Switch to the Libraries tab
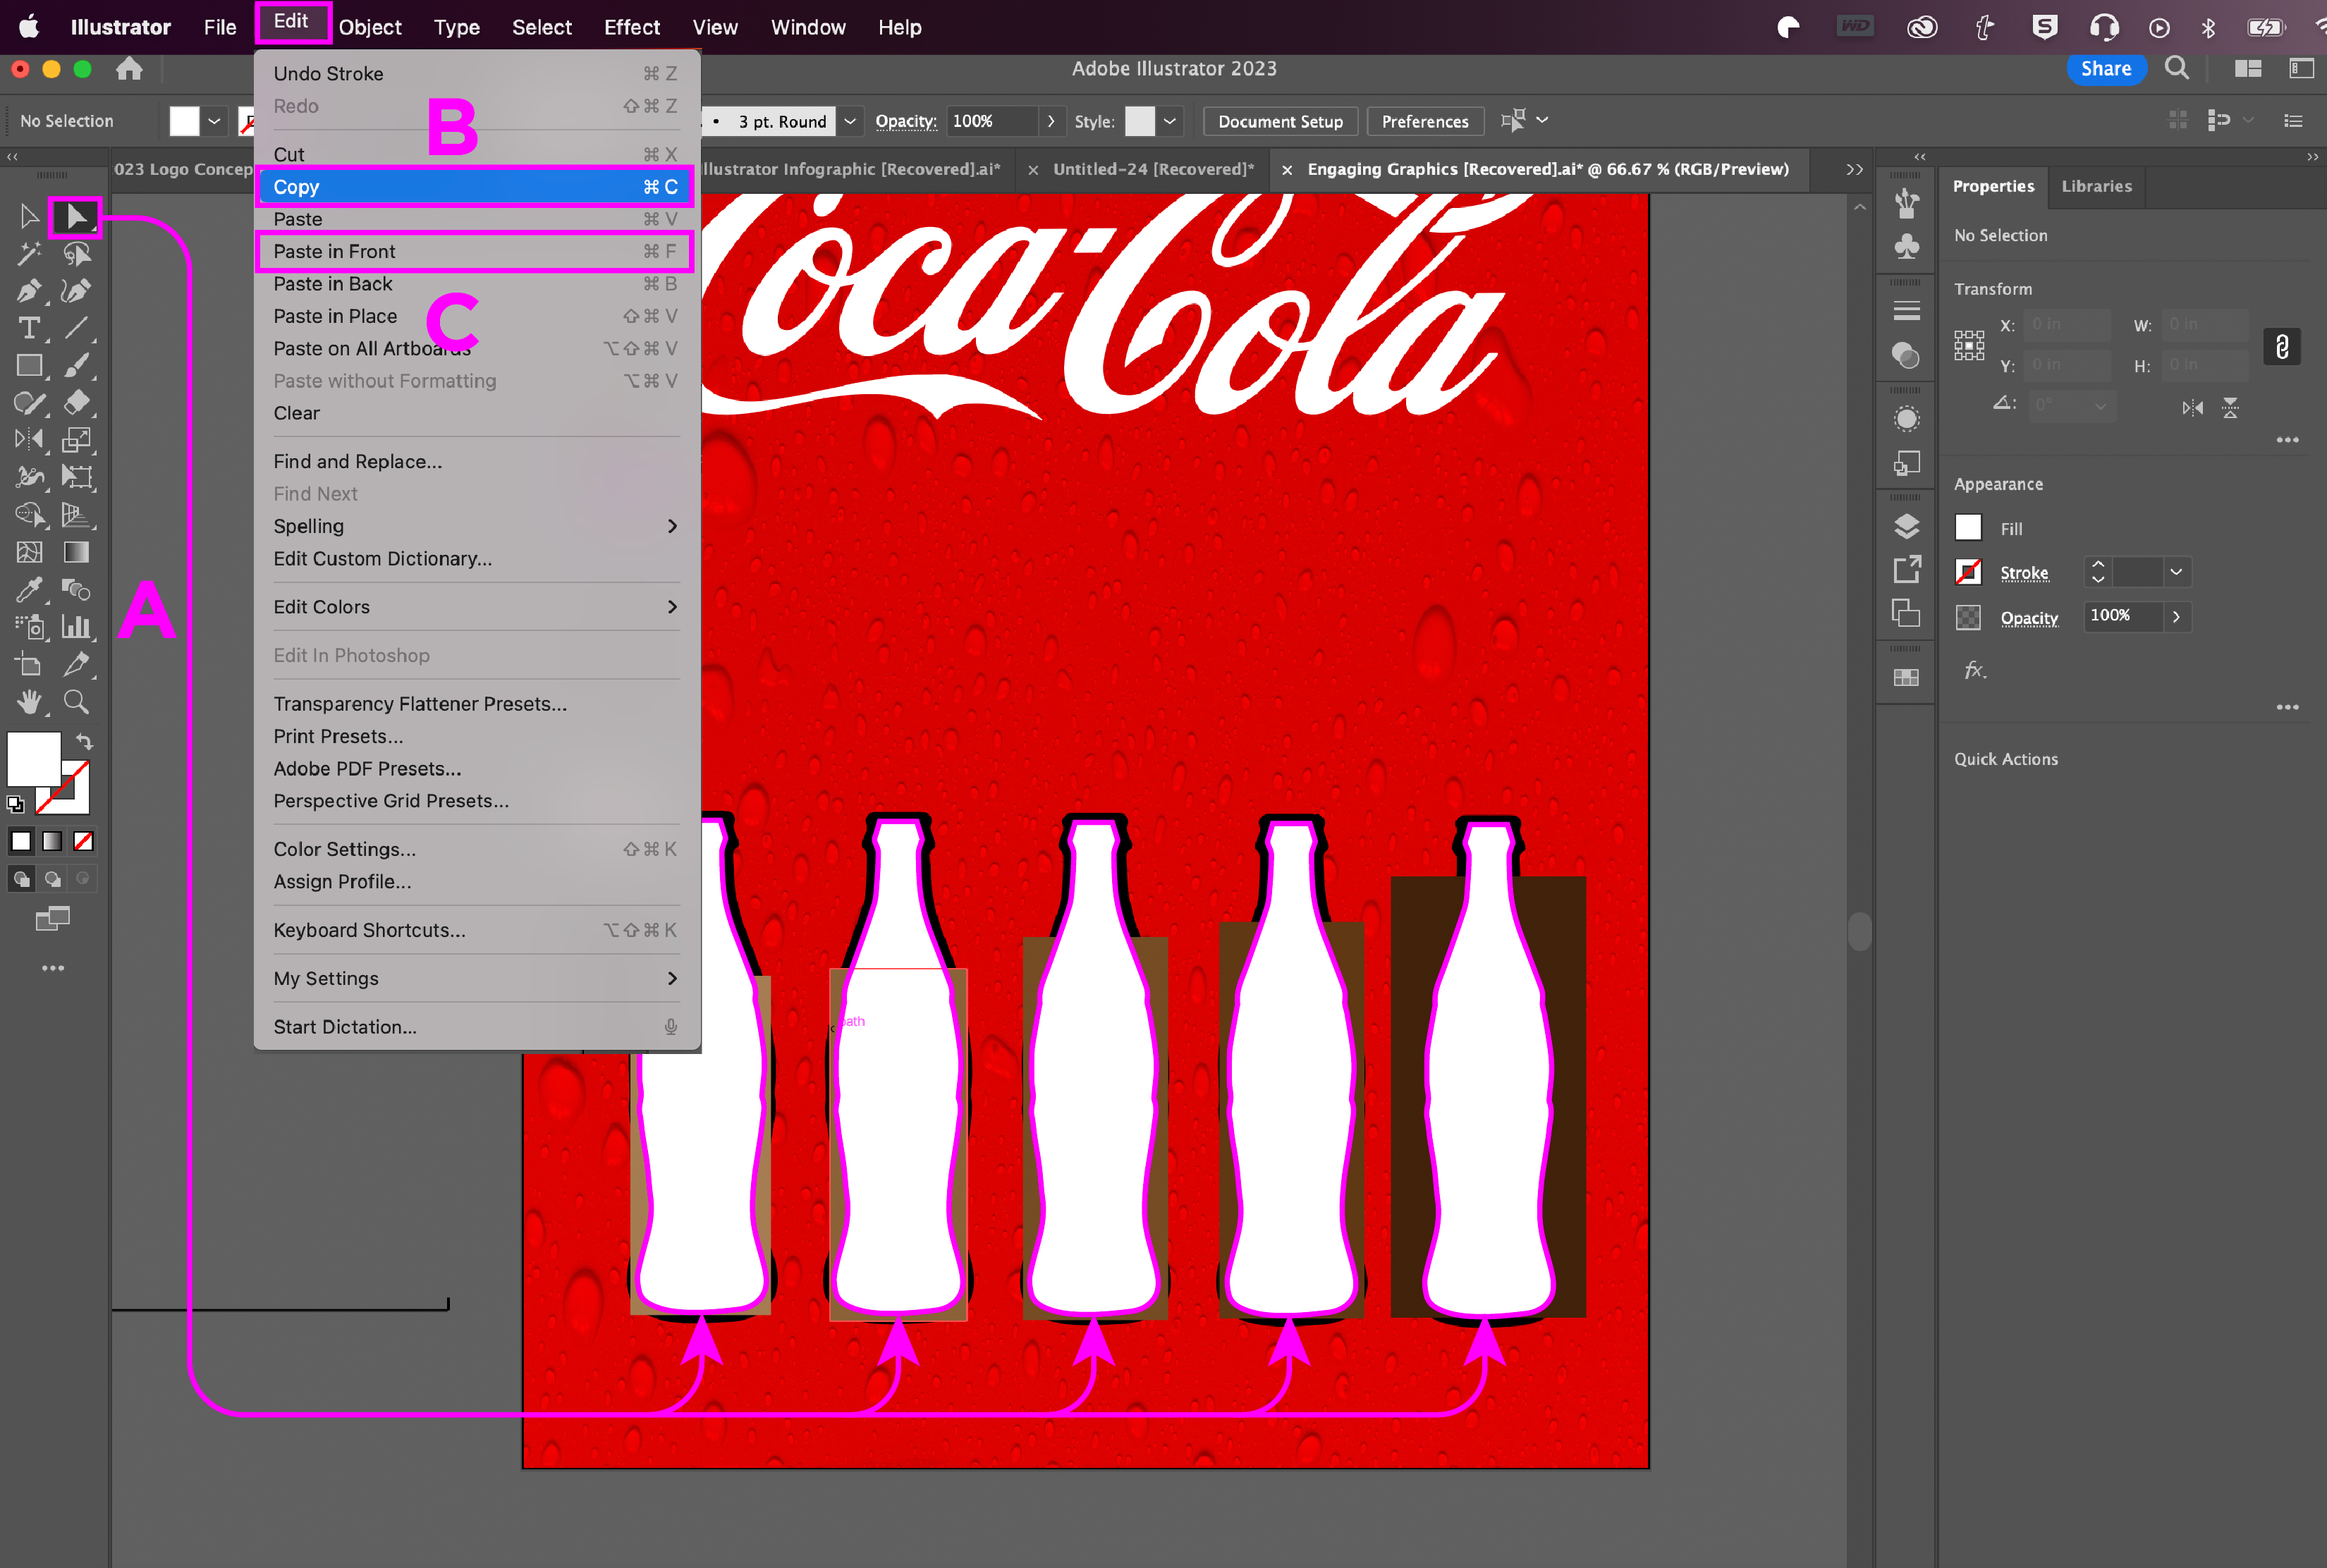The image size is (2327, 1568). point(2096,186)
